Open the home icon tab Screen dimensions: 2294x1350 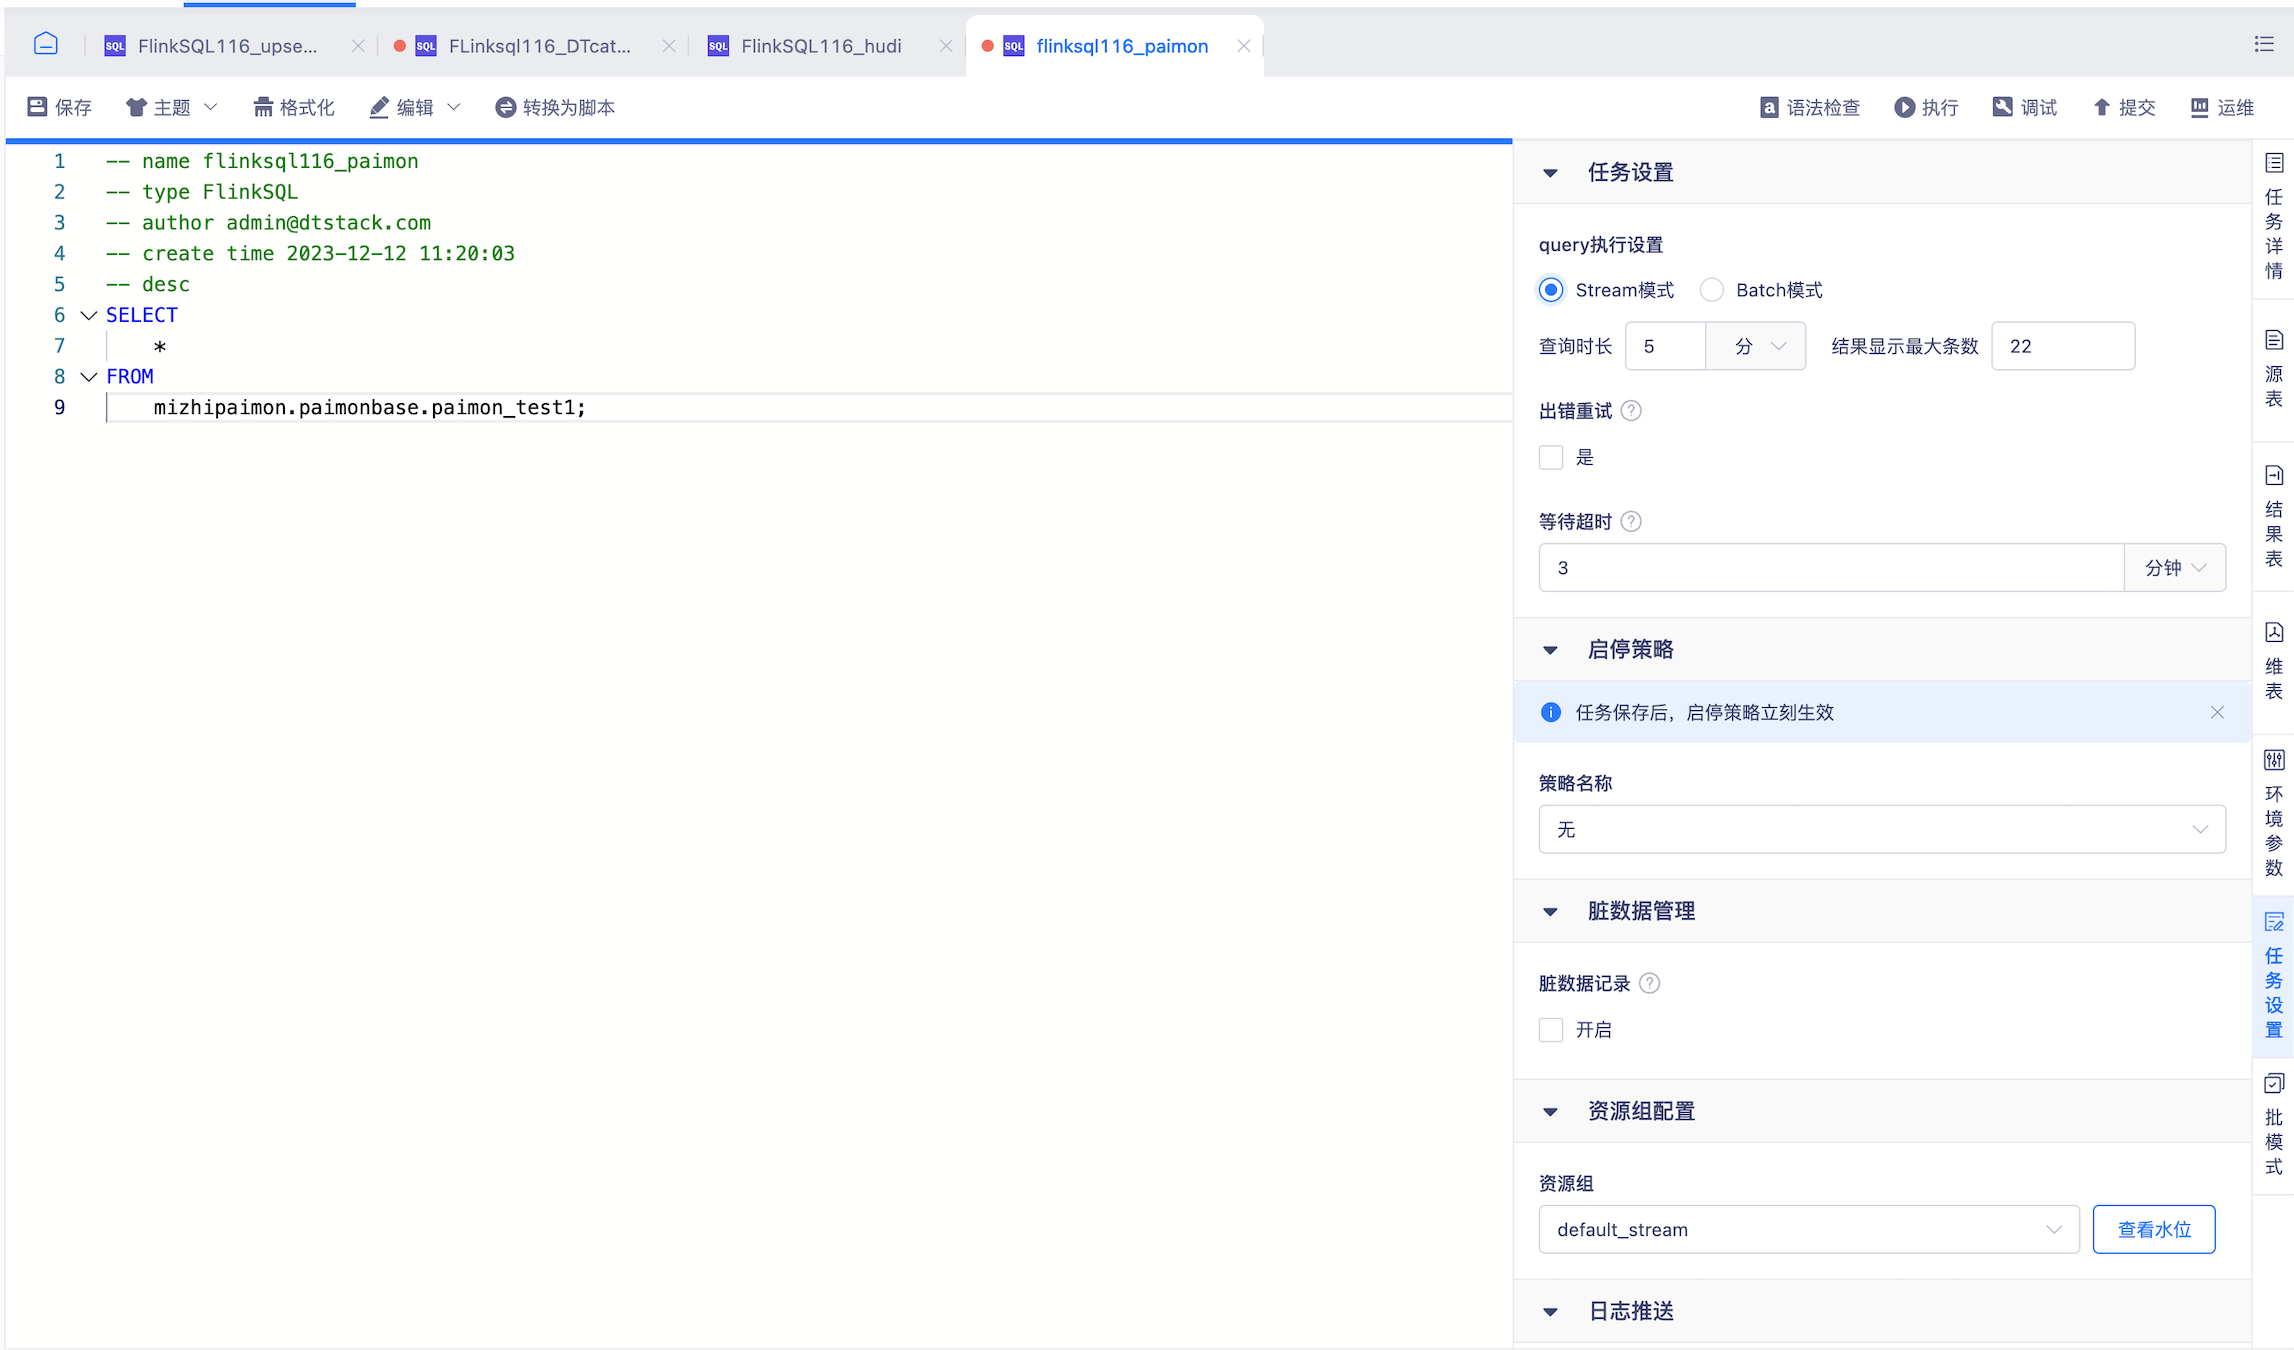coord(45,44)
